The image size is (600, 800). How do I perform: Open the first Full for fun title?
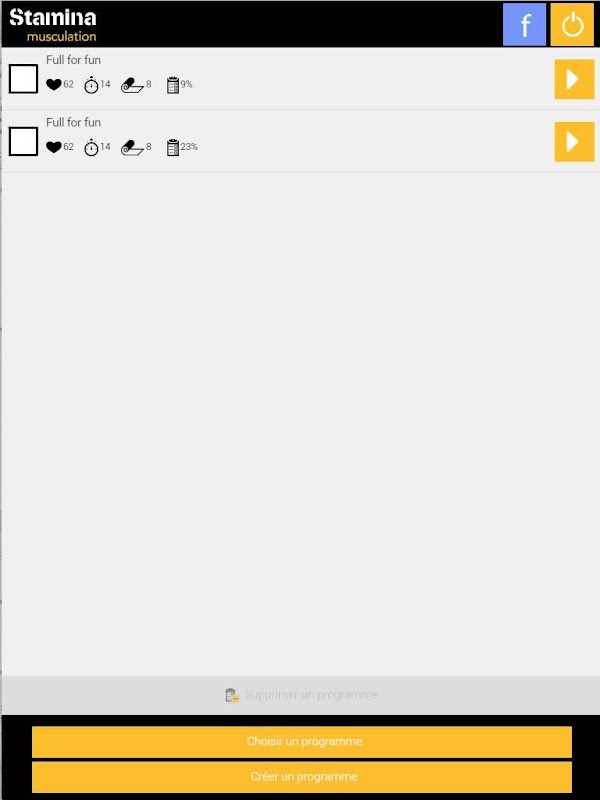point(73,60)
